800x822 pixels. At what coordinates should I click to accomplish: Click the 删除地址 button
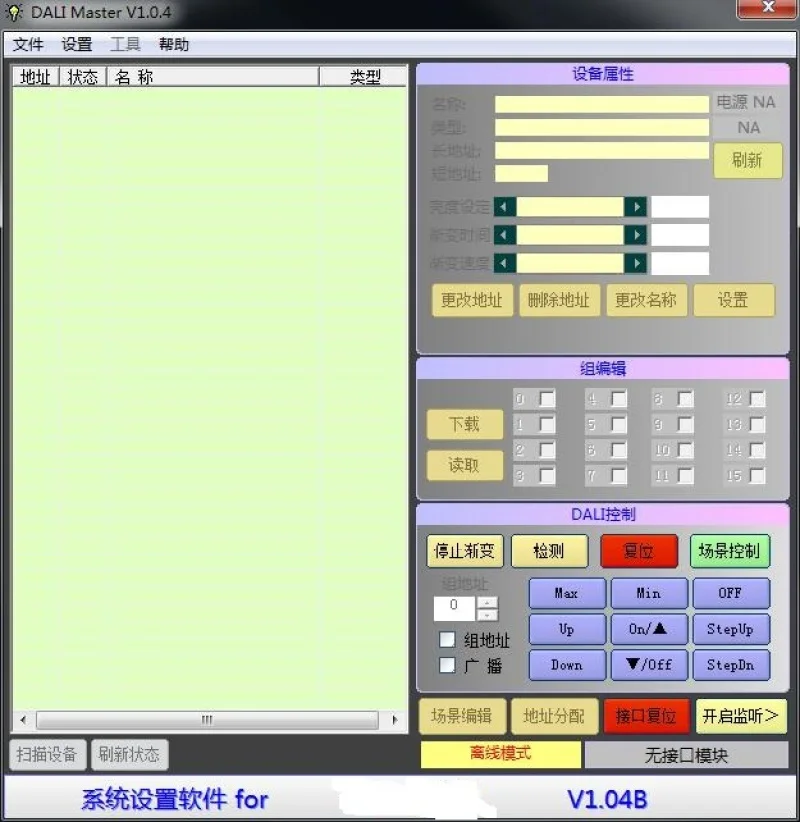[559, 300]
